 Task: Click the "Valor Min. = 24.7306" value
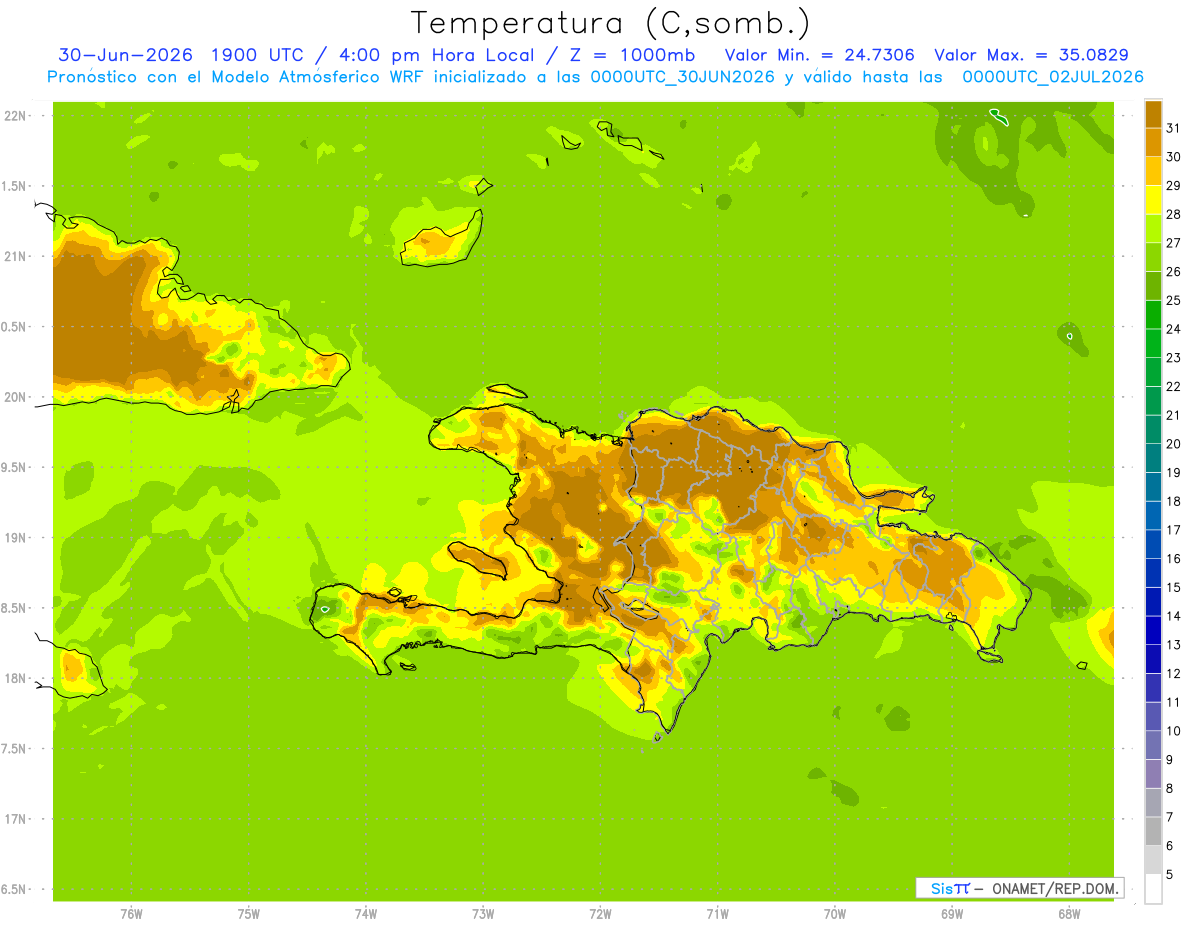820,55
